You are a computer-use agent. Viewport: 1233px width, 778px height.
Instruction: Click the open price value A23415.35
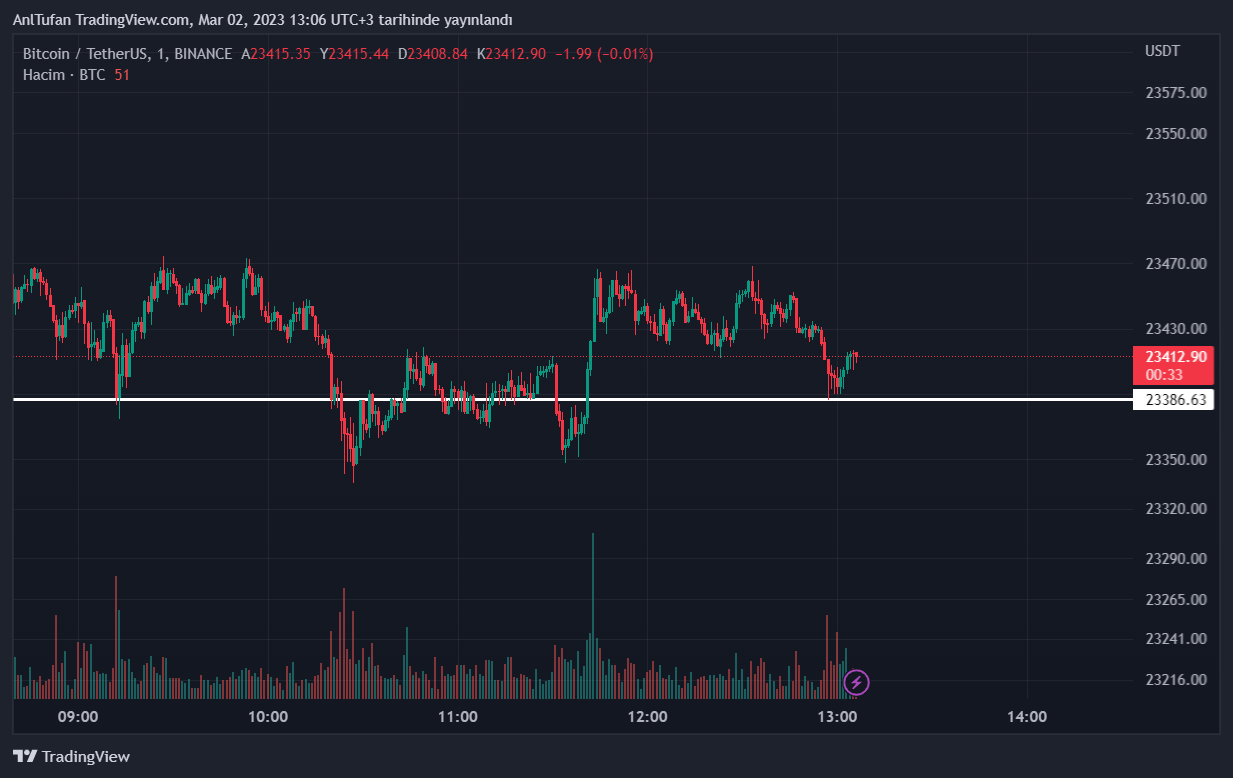(276, 54)
